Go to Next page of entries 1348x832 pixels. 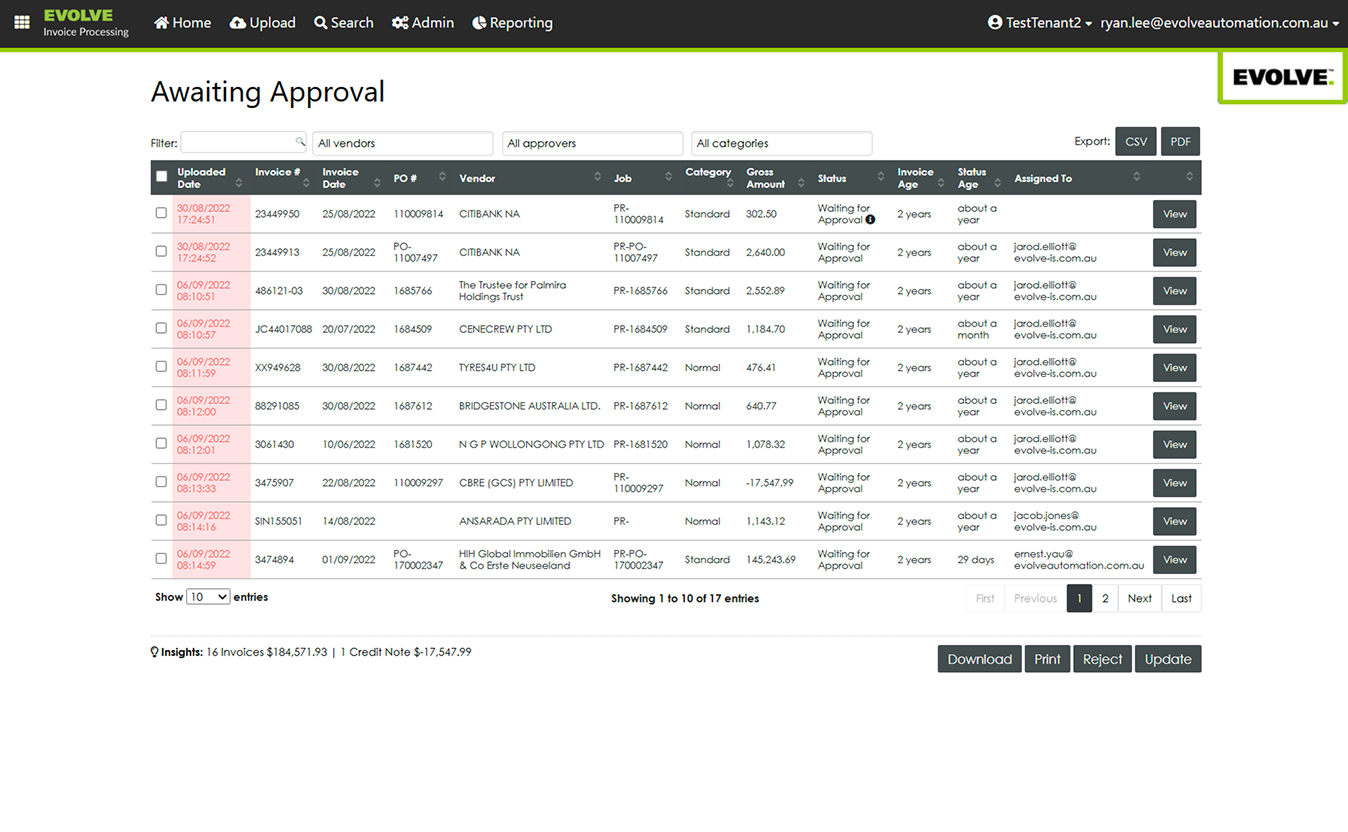coord(1140,598)
